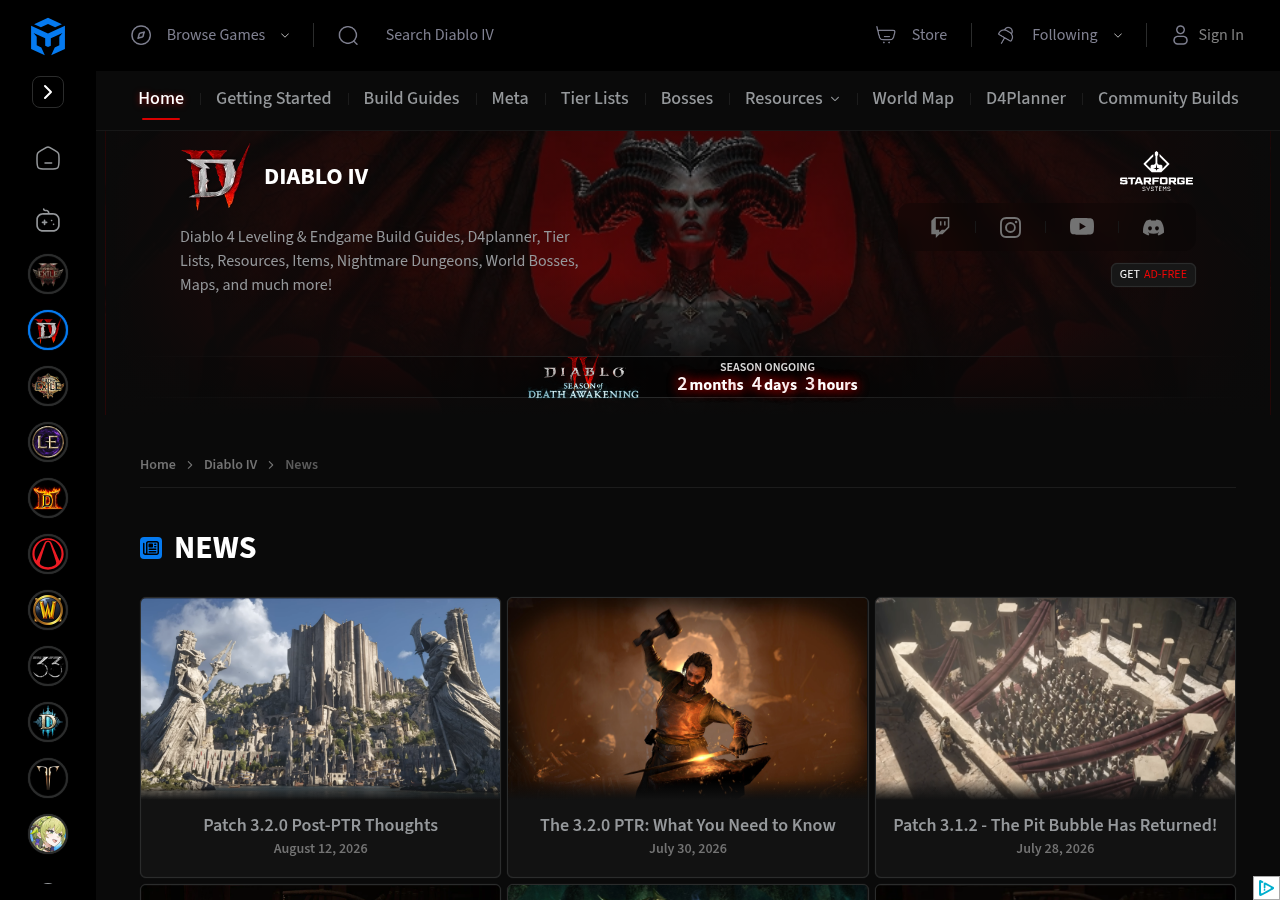The height and width of the screenshot is (900, 1280).
Task: Open the Getting Started tab
Action: [x=273, y=98]
